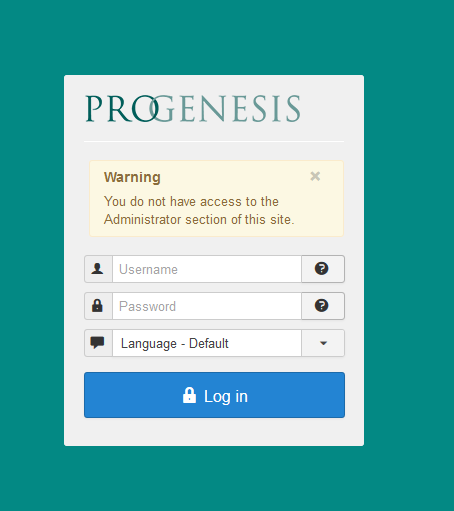Click the padlock icon beside Password
The image size is (454, 511).
click(97, 305)
